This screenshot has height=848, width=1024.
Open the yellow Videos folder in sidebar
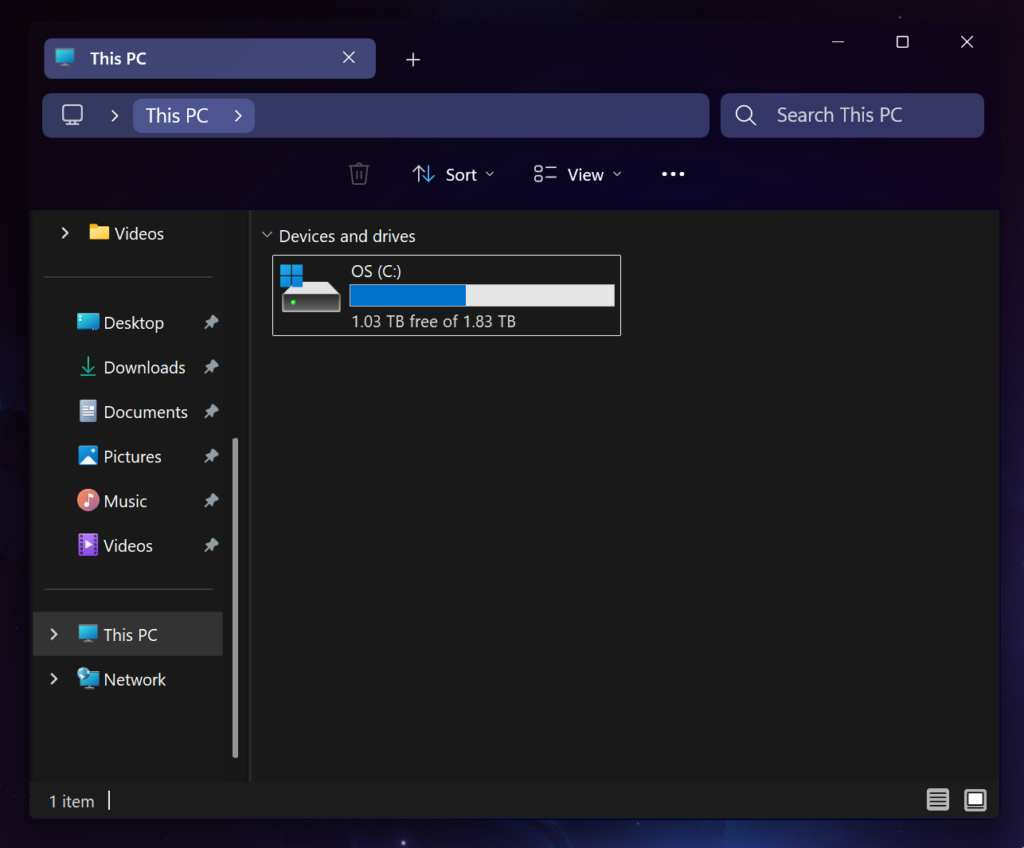pos(126,233)
